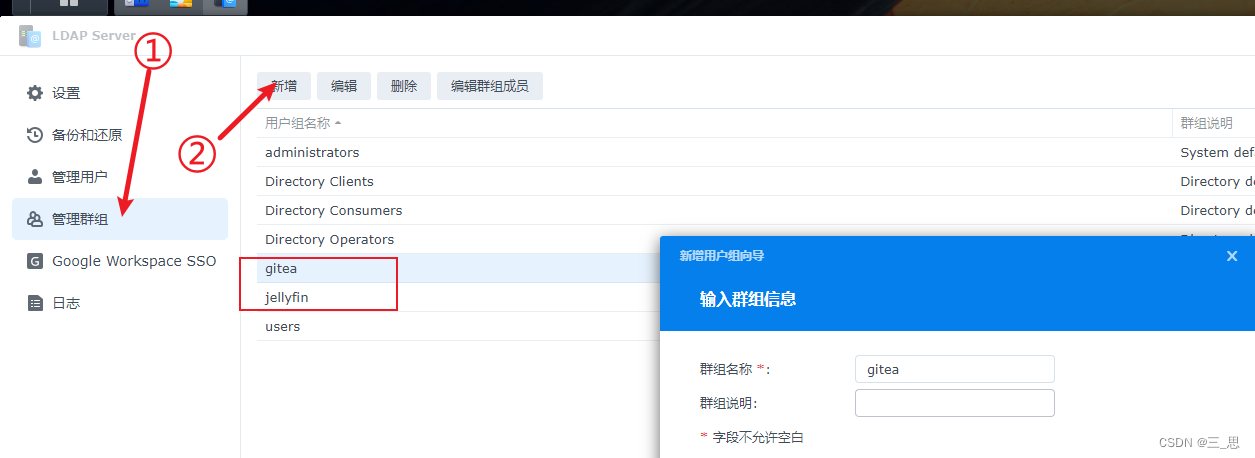The height and width of the screenshot is (458, 1255).
Task: Click 编辑群组成员 to edit members
Action: click(490, 86)
